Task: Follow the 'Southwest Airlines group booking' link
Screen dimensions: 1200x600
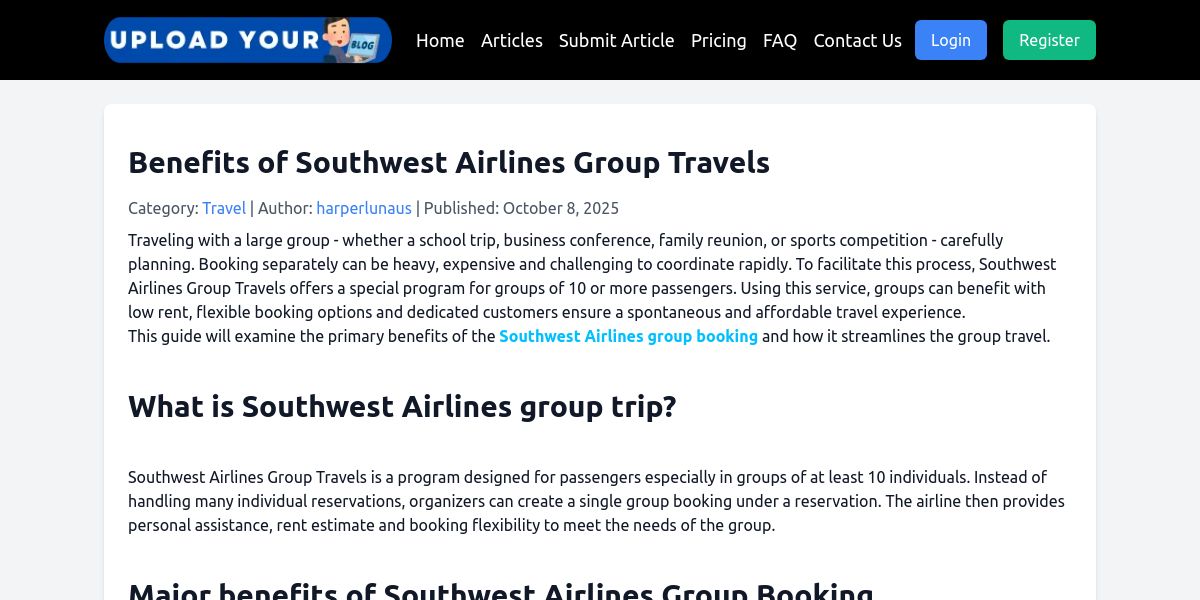Action: (628, 336)
